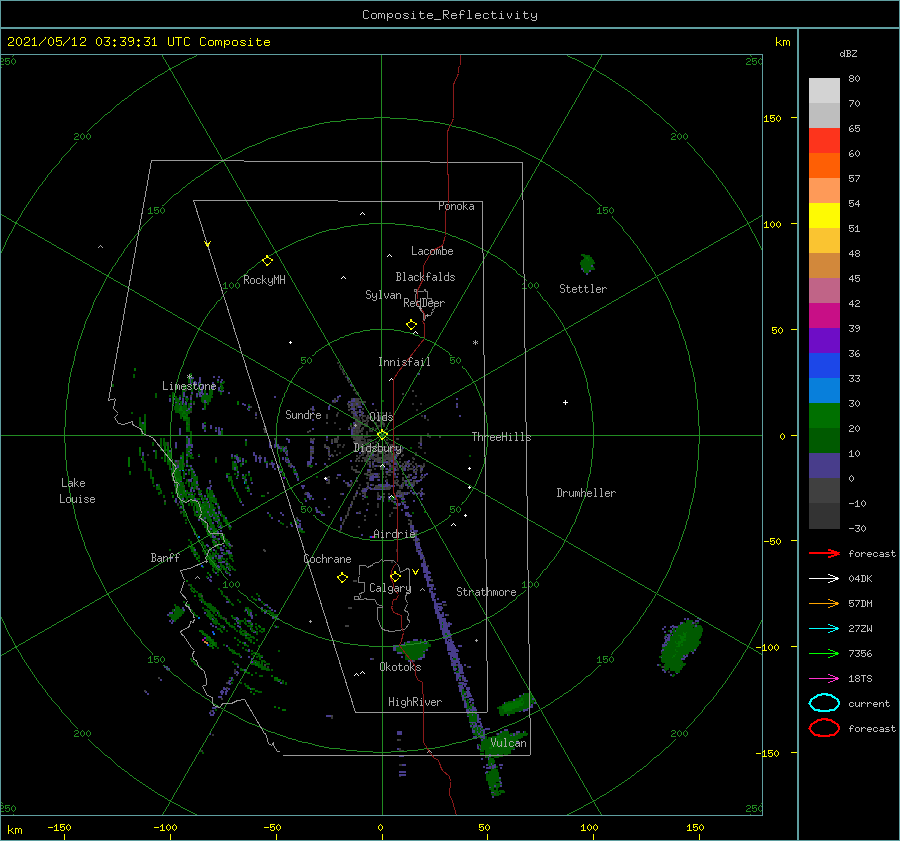900x841 pixels.
Task: Click the lavender-blue 0 dBZ swatch
Action: pyautogui.click(x=824, y=466)
